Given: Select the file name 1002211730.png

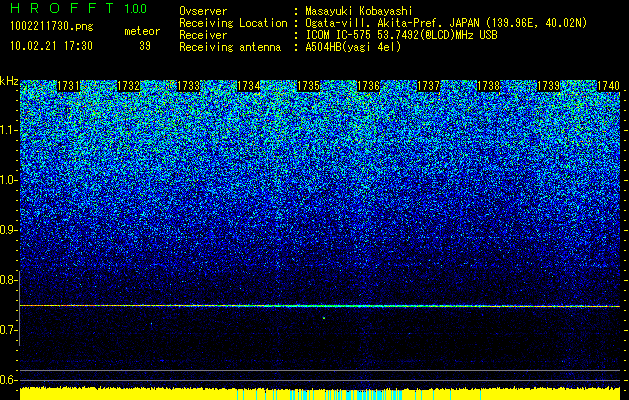Looking at the screenshot, I should 52,26.
